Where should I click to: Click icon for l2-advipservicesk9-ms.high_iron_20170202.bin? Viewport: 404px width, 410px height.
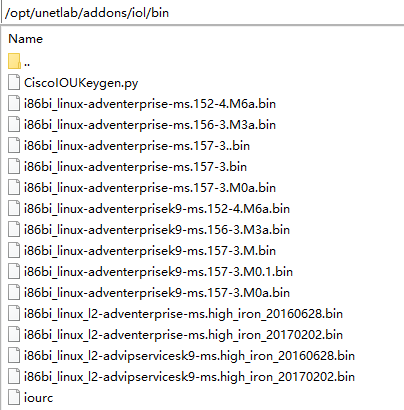pos(14,376)
